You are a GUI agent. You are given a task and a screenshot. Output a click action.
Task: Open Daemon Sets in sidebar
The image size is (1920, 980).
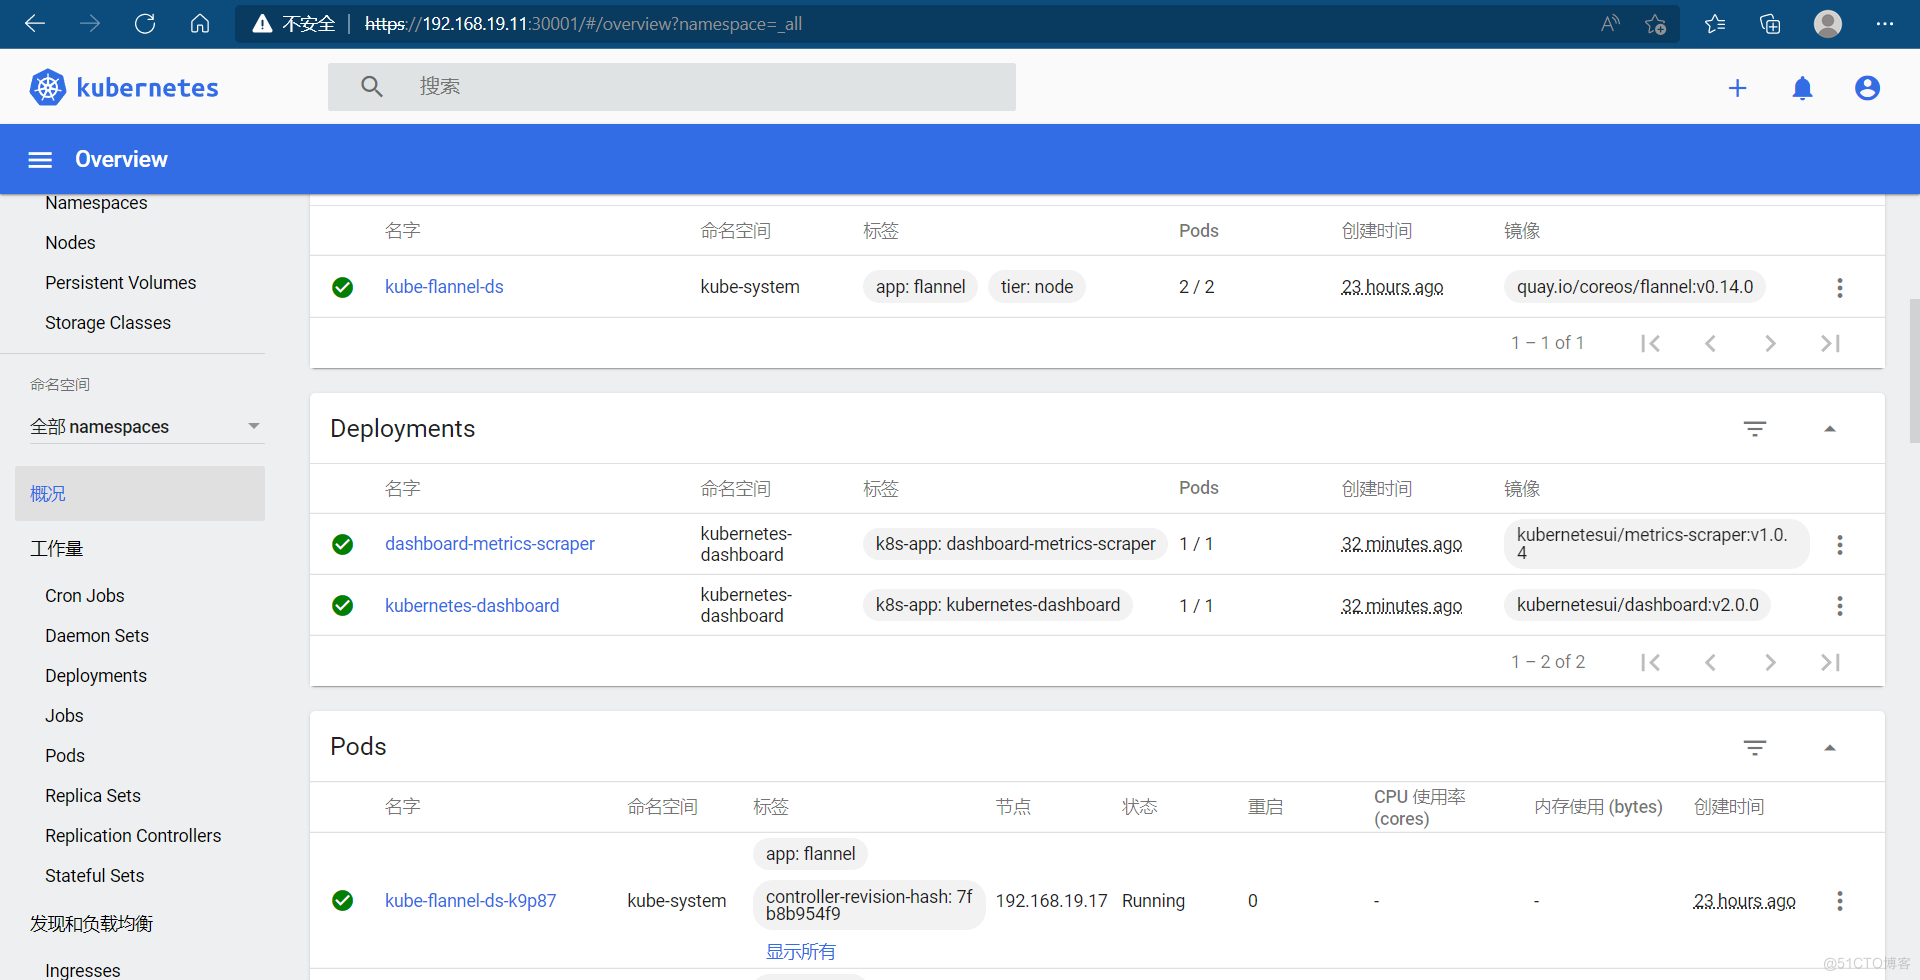pos(97,636)
